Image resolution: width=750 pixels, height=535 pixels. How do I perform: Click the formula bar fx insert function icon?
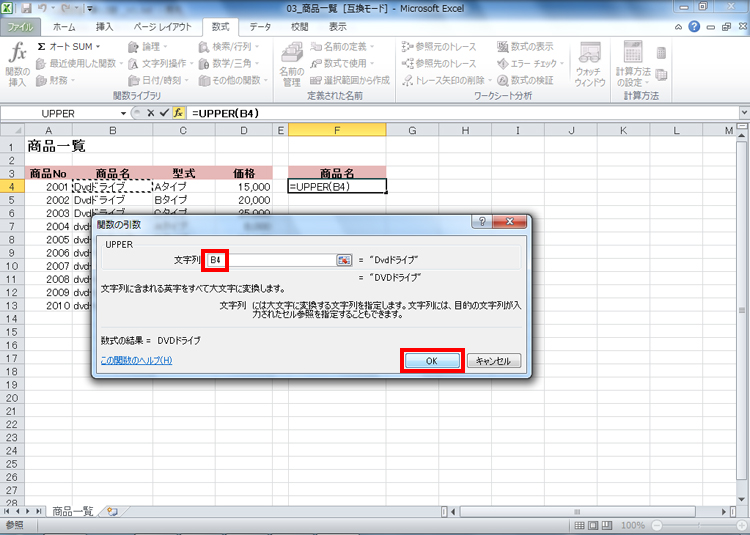[x=178, y=113]
